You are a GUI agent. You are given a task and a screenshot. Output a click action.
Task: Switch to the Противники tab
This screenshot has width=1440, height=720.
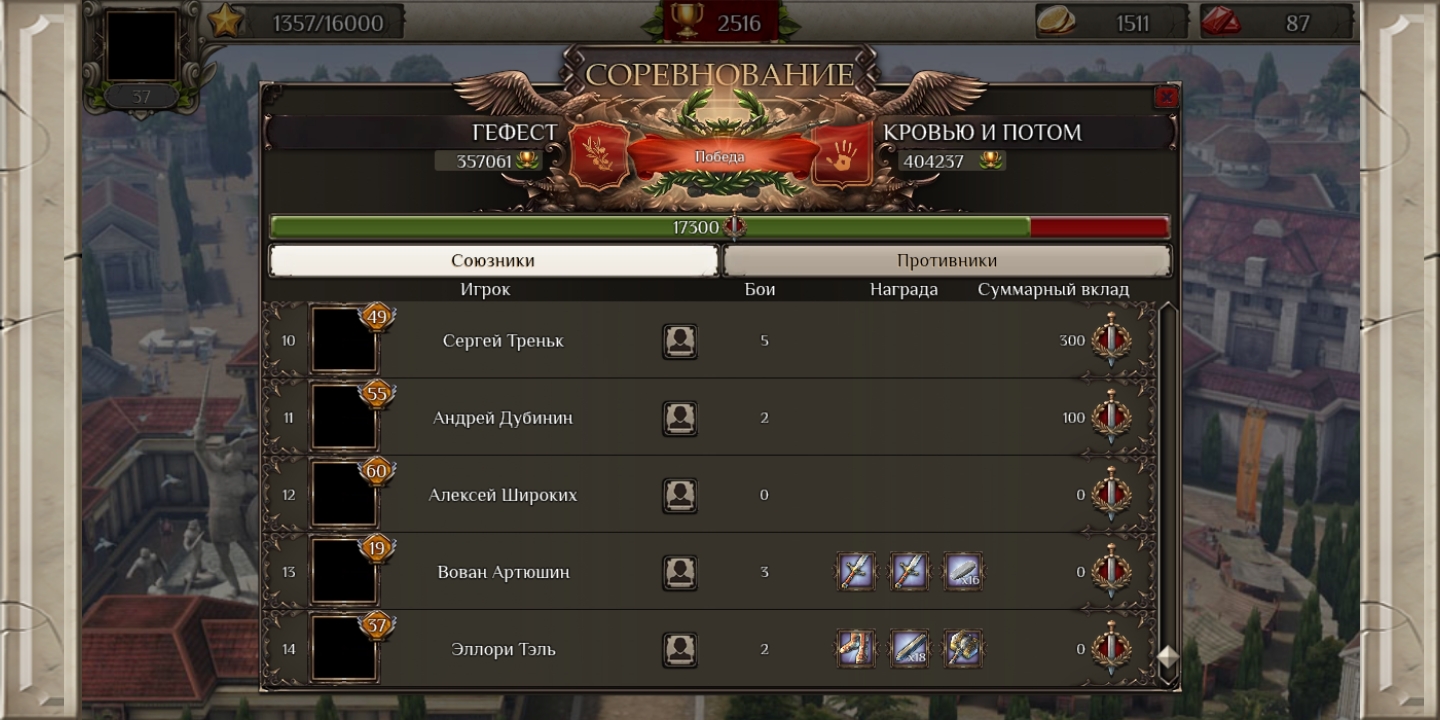pos(947,261)
